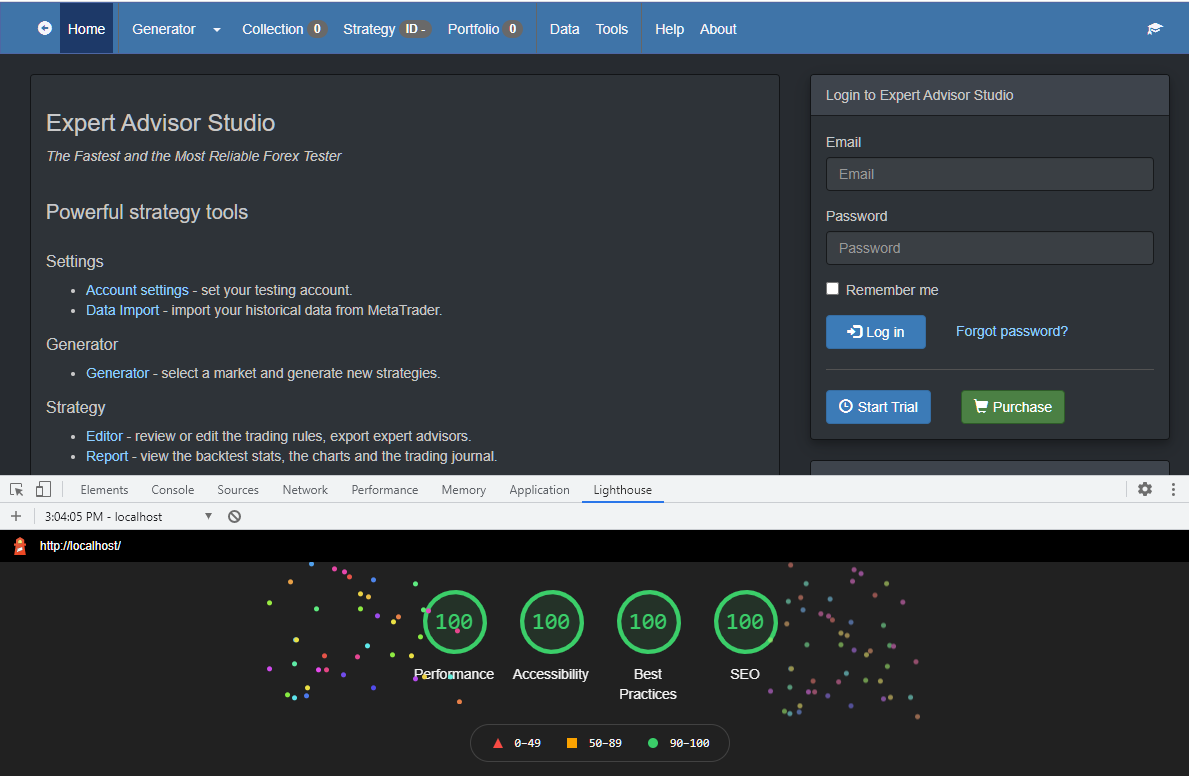Click the clear all reports icon
Screen dimensions: 1189x776
[x=234, y=516]
